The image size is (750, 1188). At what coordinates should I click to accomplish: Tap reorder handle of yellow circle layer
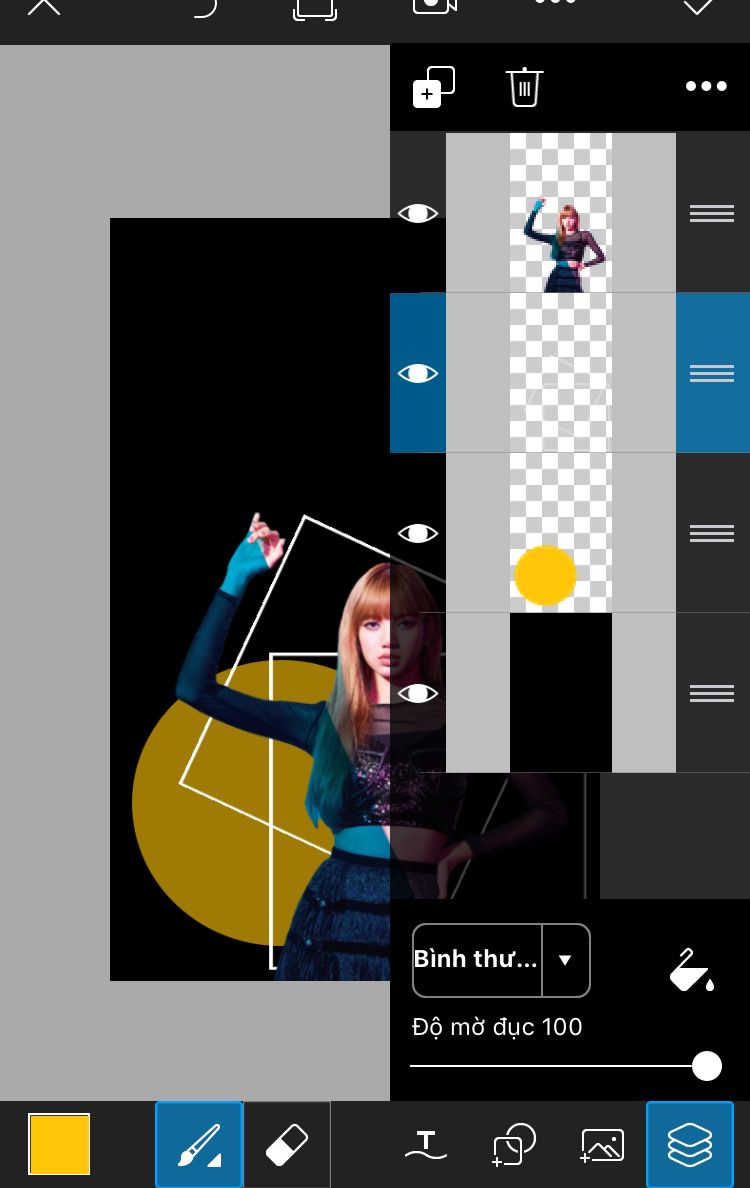click(x=711, y=533)
